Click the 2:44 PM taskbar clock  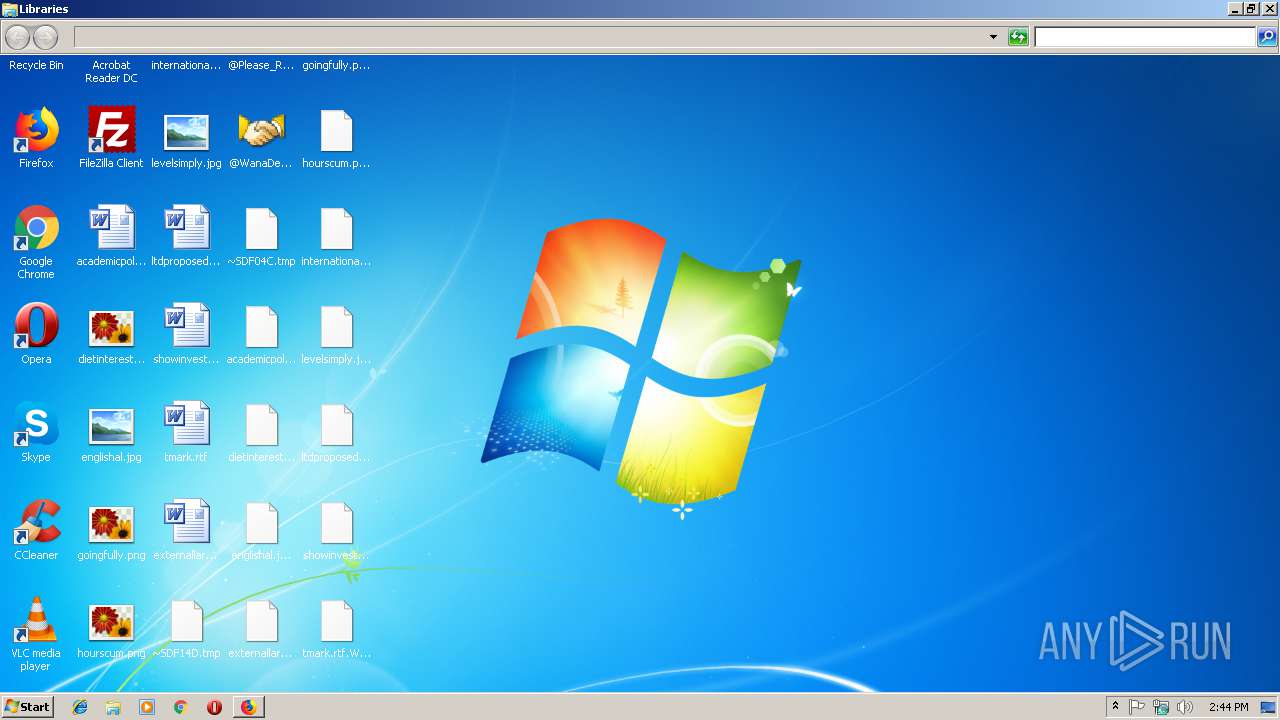pos(1228,707)
